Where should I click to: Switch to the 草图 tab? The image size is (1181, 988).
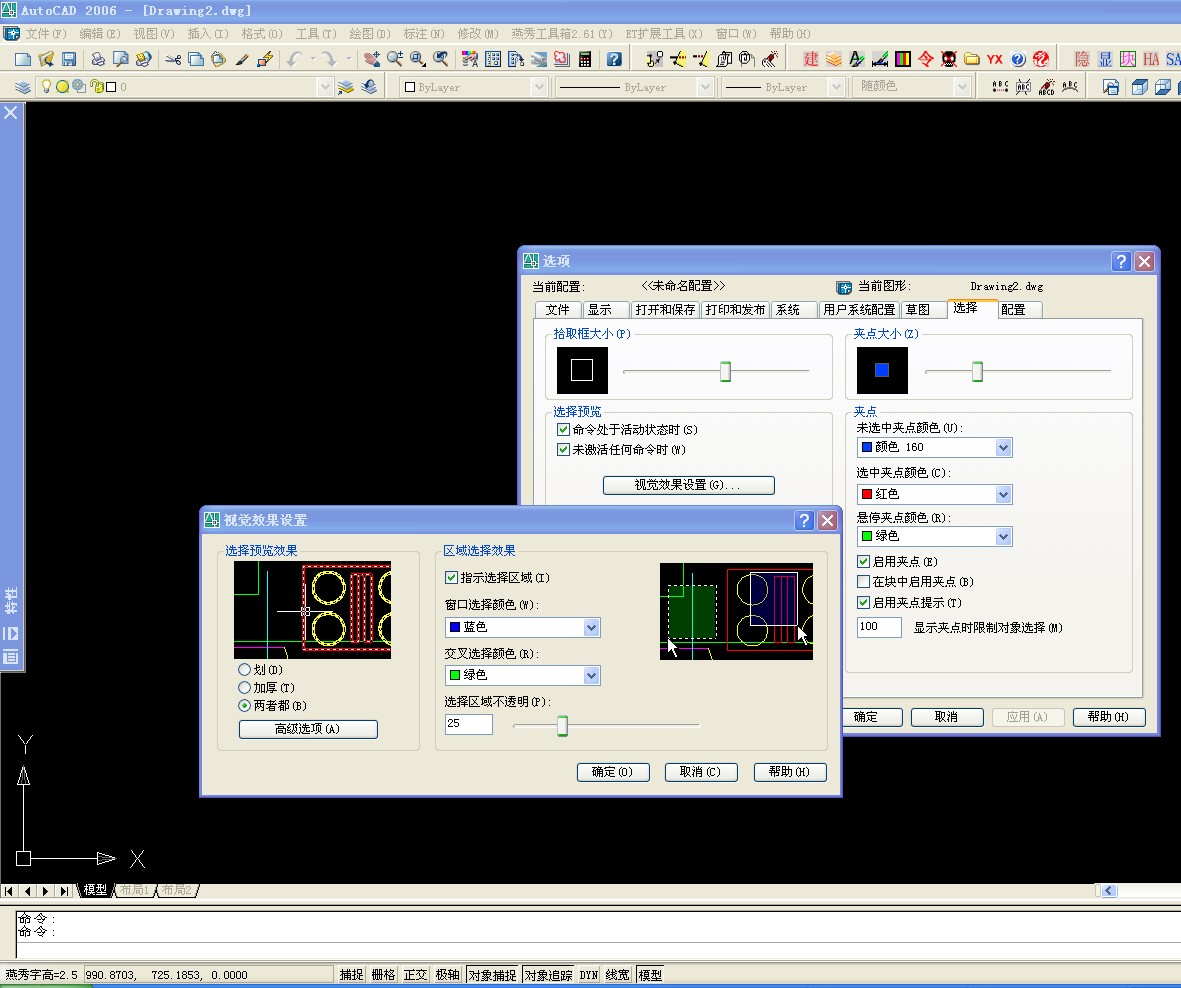pyautogui.click(x=923, y=310)
